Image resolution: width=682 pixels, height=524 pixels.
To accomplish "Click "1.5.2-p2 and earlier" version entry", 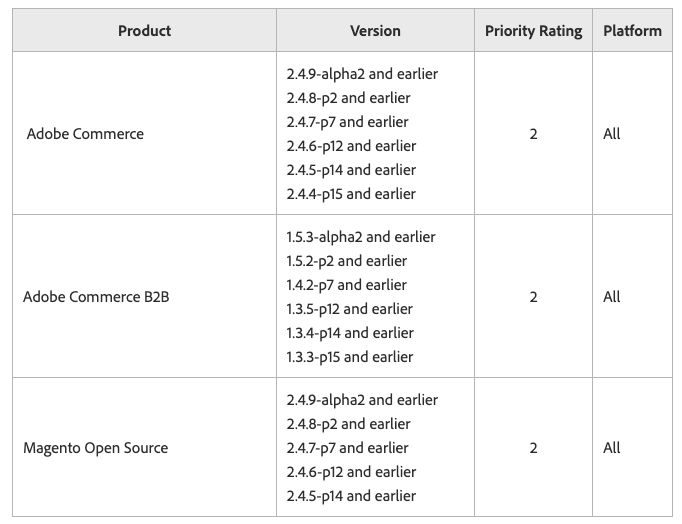I will pos(346,261).
